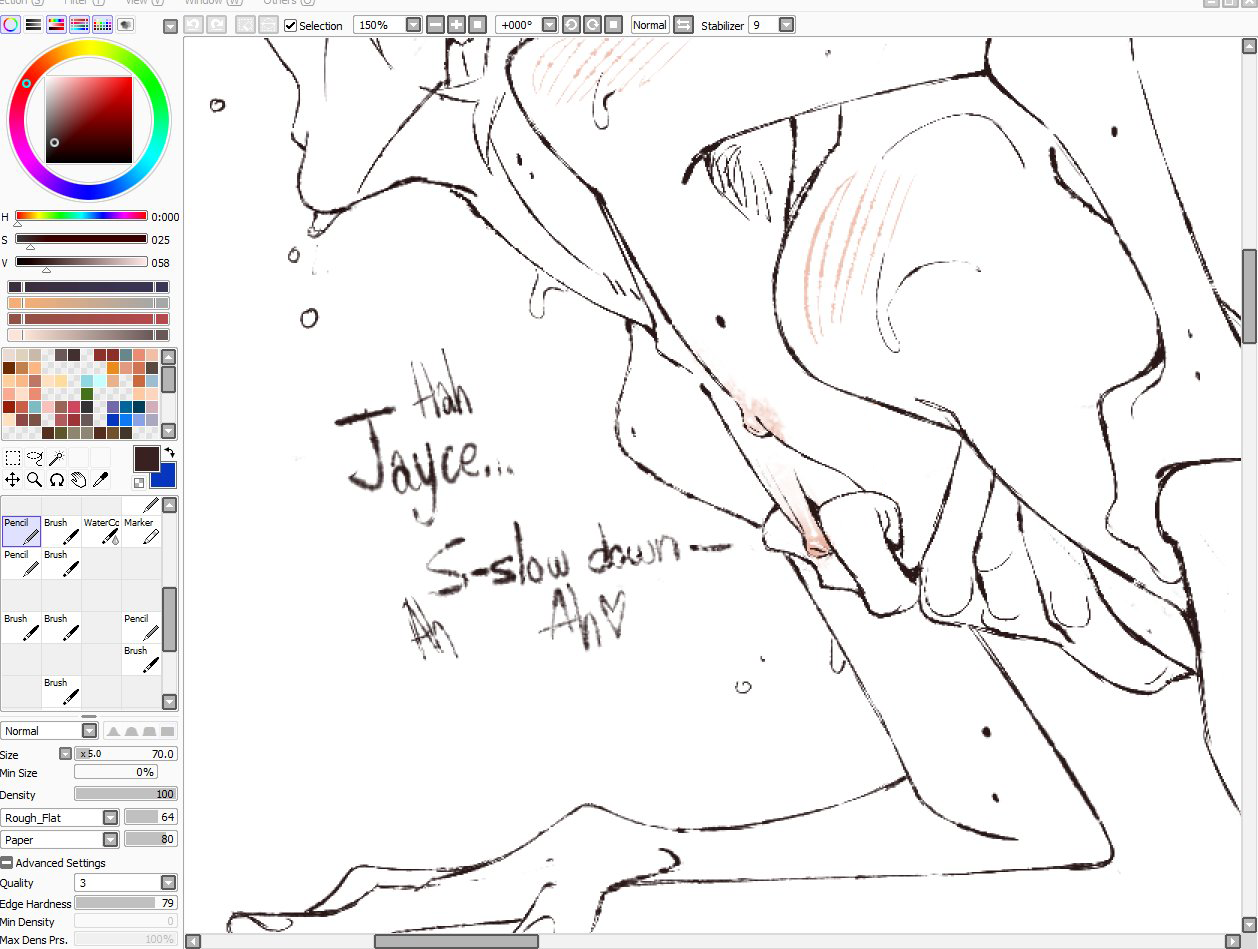Toggle transparent color checker icon
This screenshot has width=1258, height=949.
tap(138, 483)
